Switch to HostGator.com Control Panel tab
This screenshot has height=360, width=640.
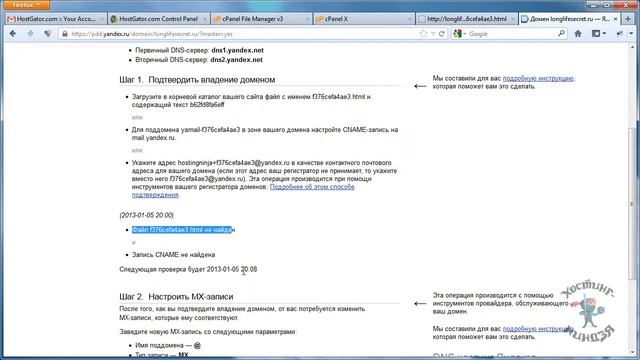coord(159,19)
